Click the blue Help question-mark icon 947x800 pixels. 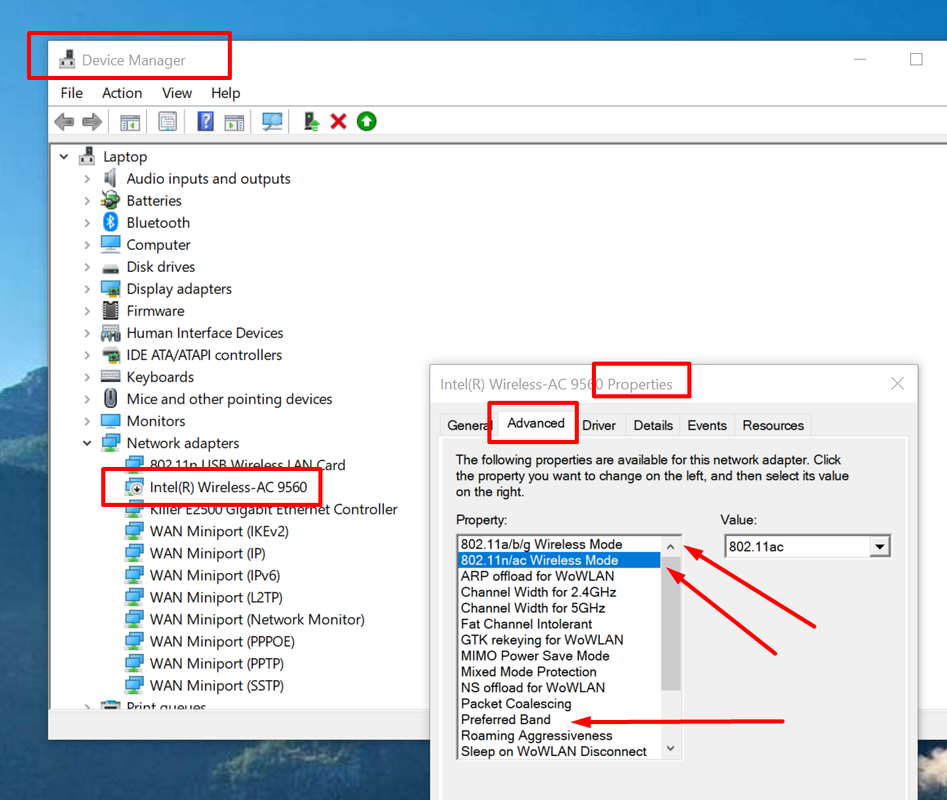pos(205,122)
